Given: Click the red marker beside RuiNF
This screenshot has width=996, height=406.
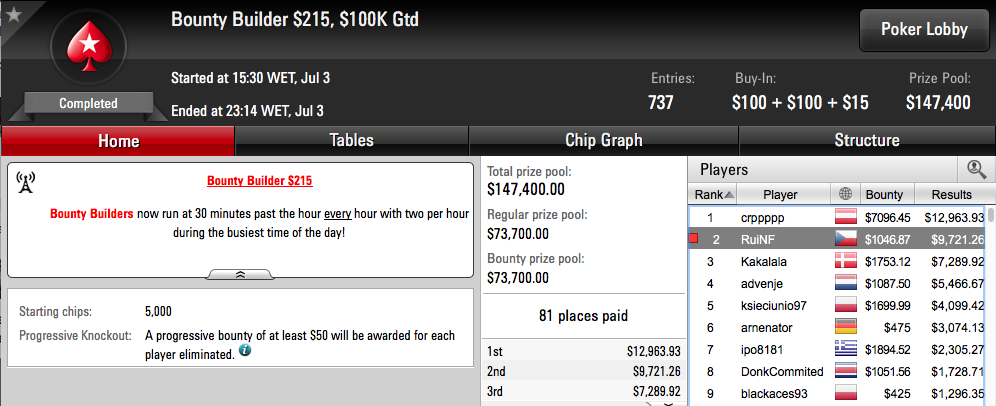Looking at the screenshot, I should 694,239.
